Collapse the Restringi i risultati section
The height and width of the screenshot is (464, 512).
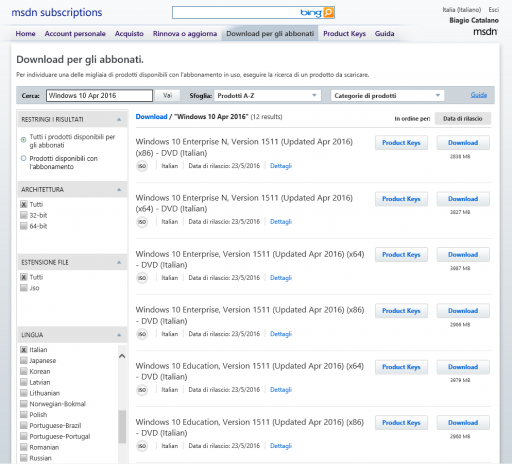click(x=119, y=119)
